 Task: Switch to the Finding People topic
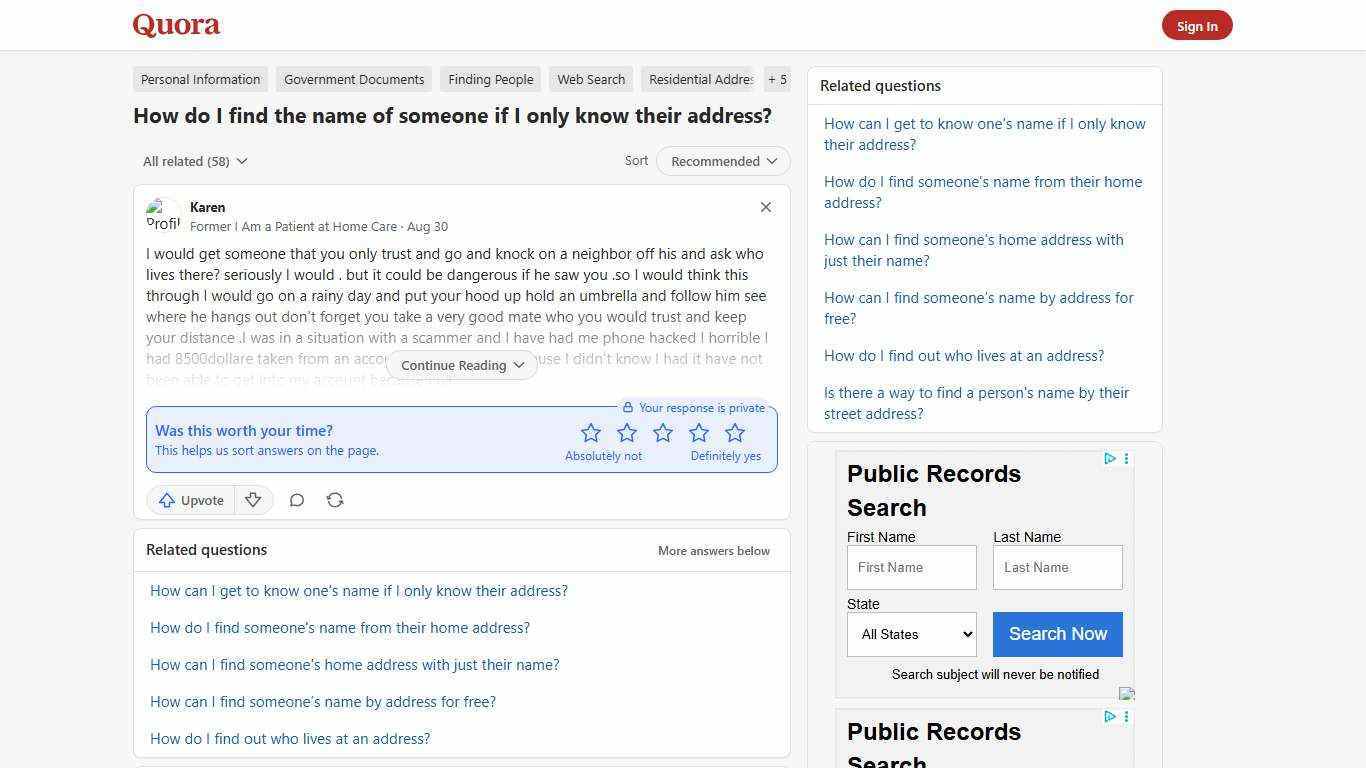coord(491,79)
